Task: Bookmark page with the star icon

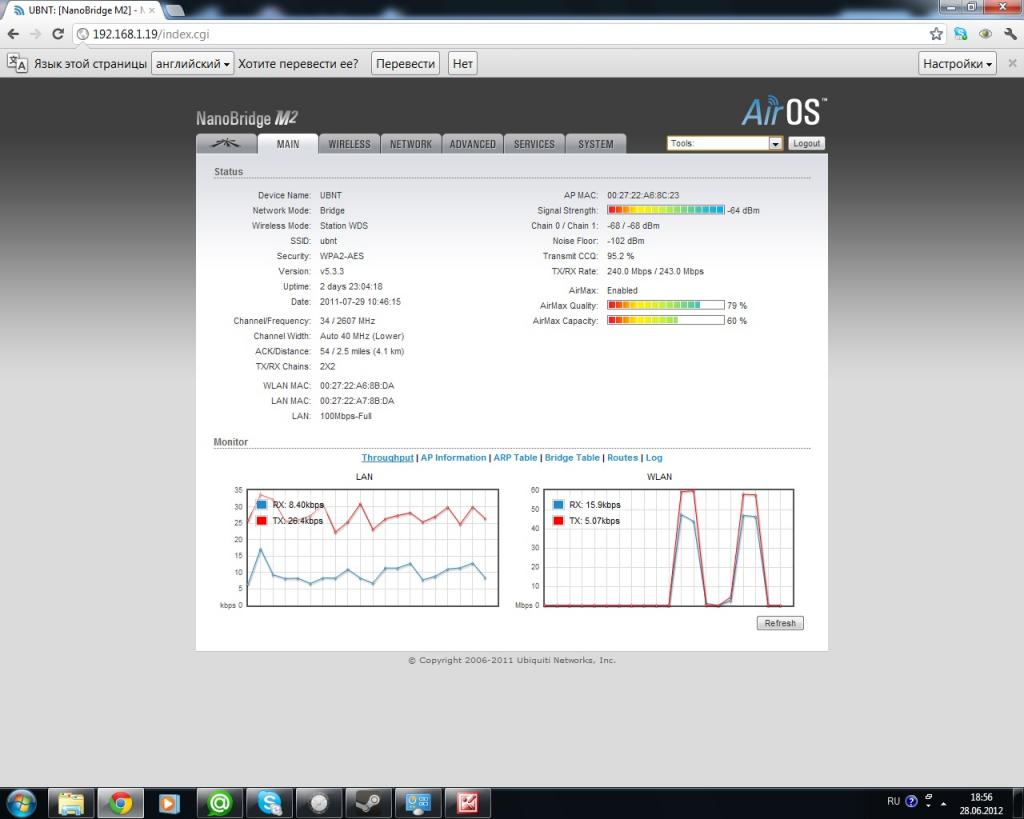Action: point(936,34)
